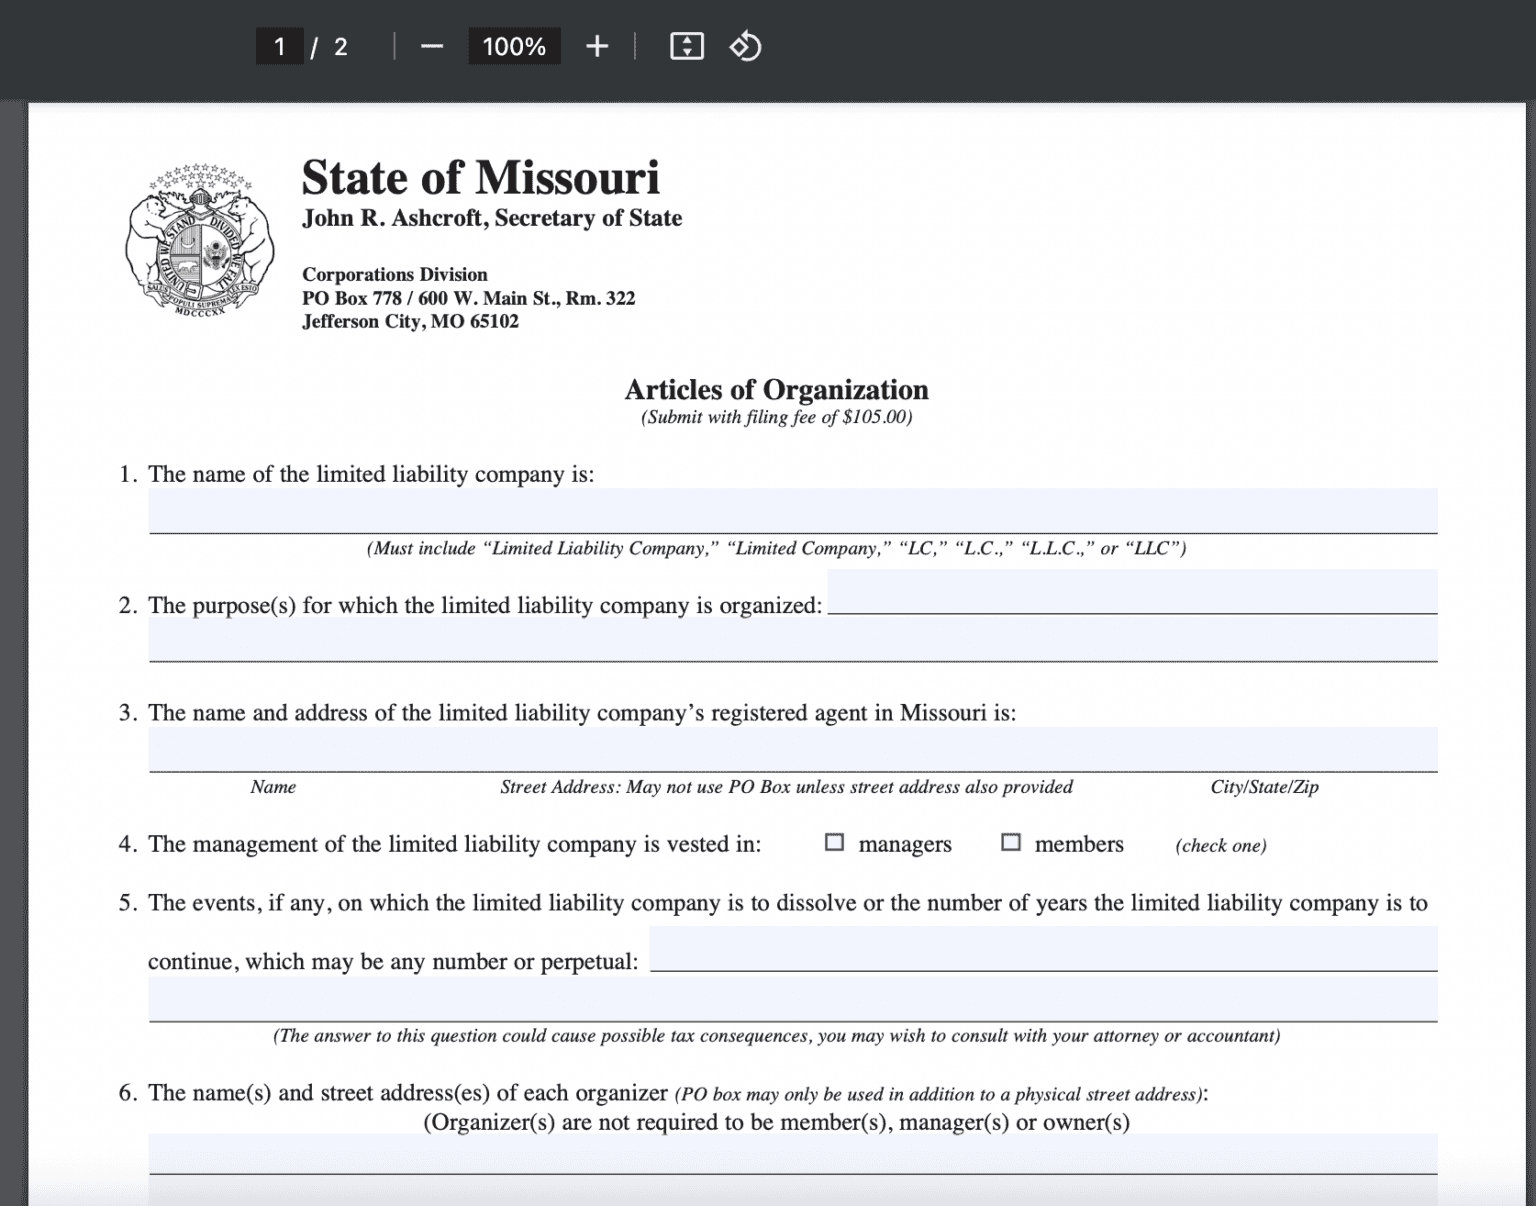Click the 'State of Missouri' title text
This screenshot has height=1206, width=1536.
coord(480,178)
